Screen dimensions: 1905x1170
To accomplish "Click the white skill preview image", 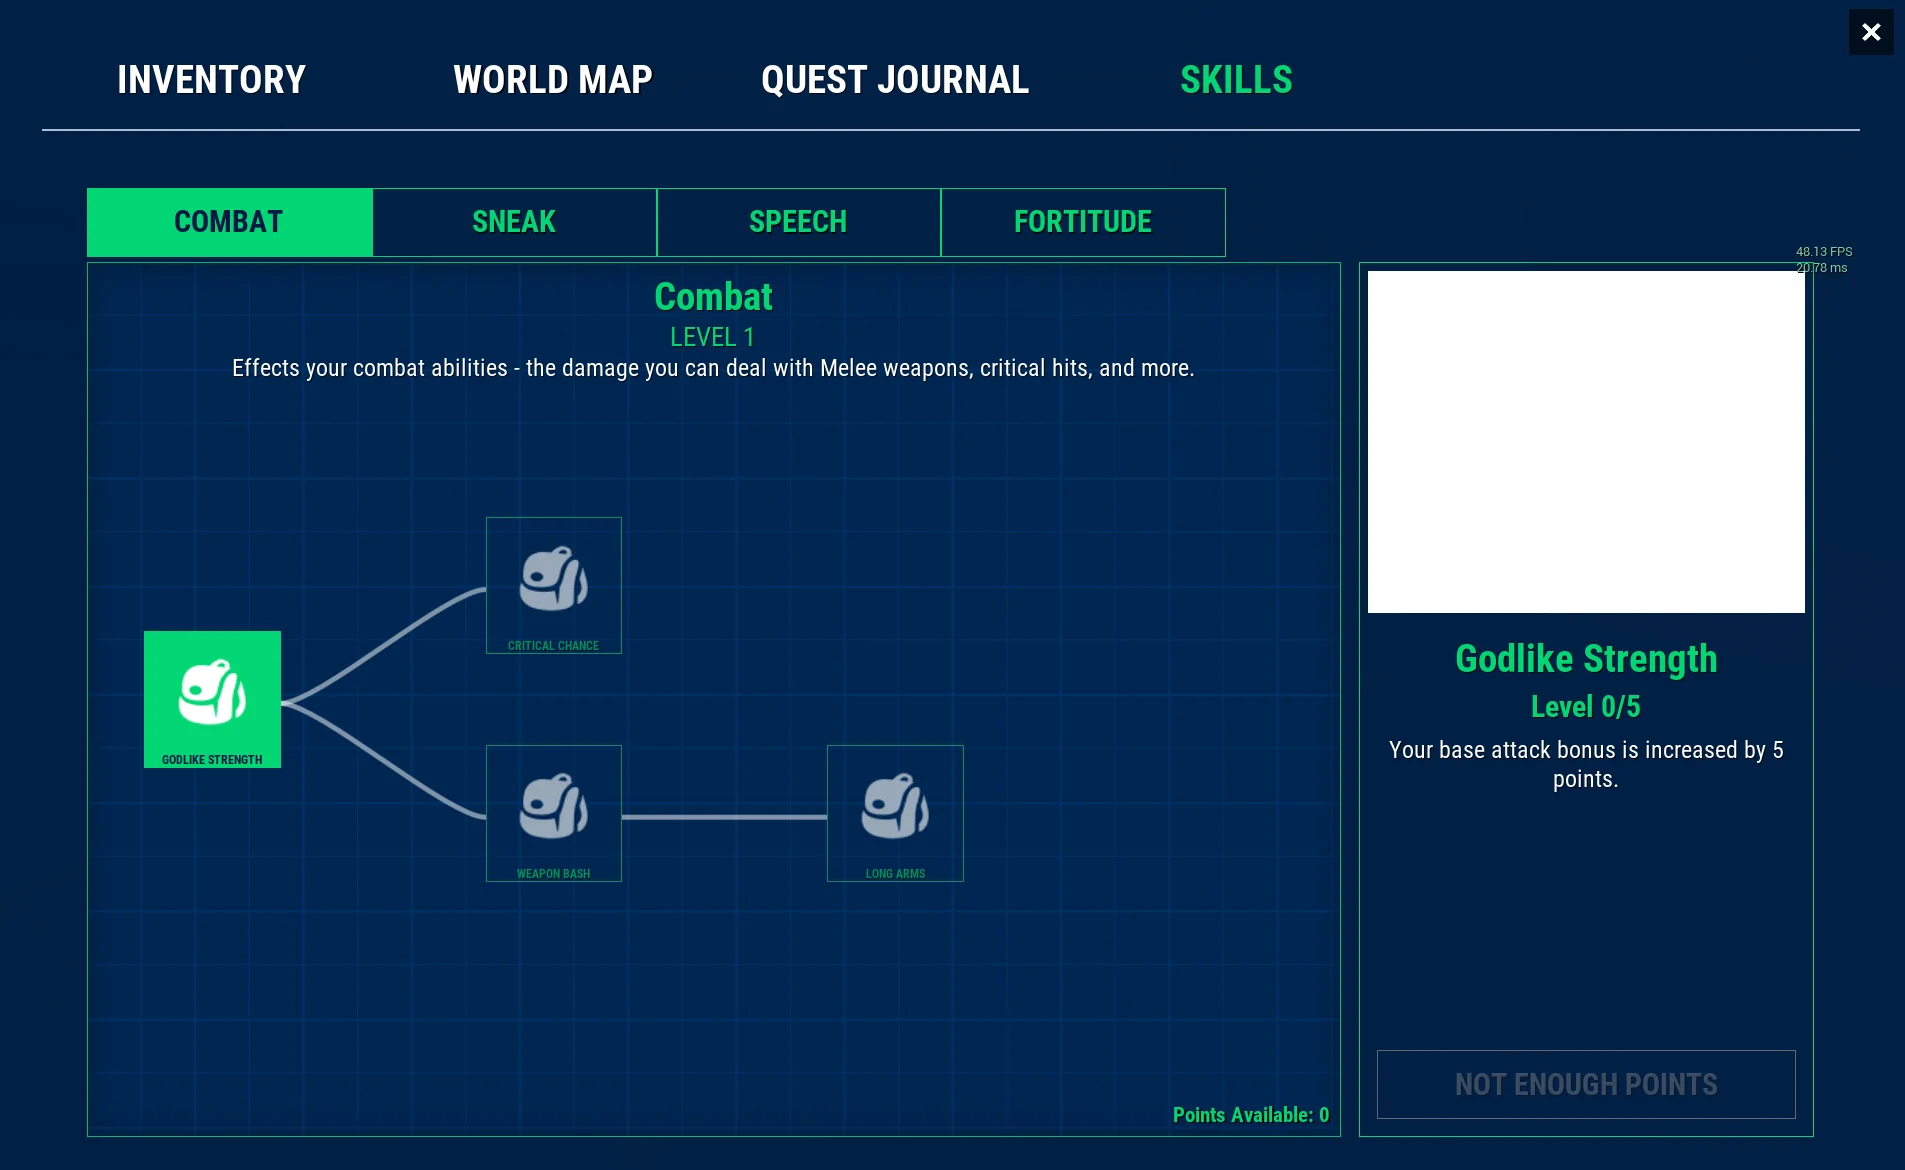I will pos(1586,442).
